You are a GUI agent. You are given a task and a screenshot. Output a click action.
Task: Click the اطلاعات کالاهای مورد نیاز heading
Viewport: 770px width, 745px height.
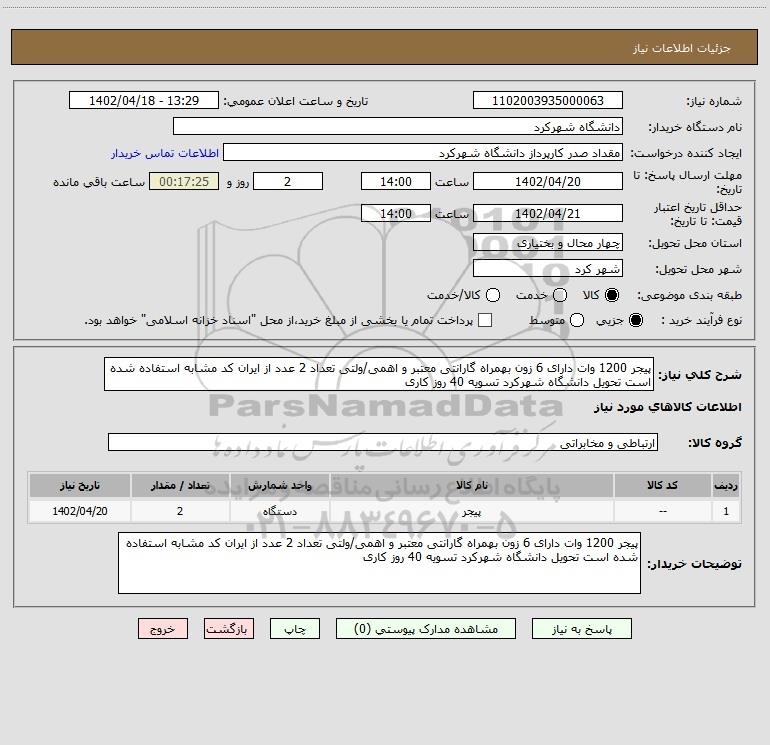pos(667,407)
